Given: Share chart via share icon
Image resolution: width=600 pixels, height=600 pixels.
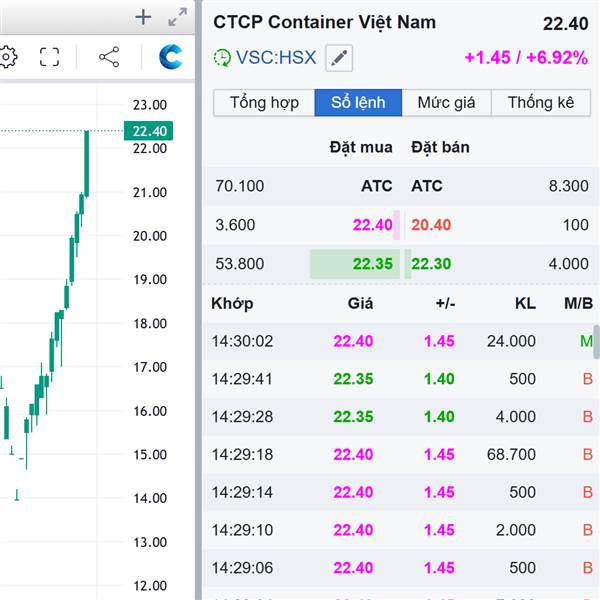Looking at the screenshot, I should pos(109,57).
